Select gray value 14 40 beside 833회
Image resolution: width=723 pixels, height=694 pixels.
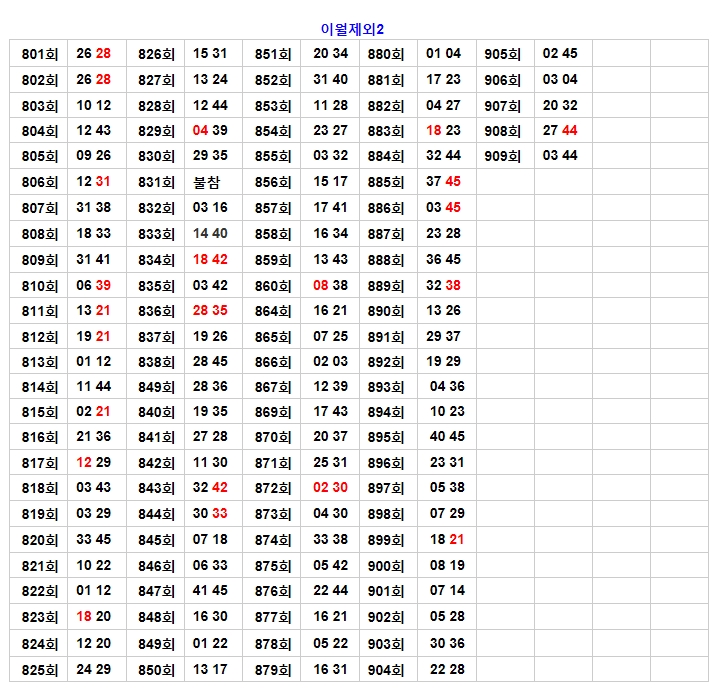pyautogui.click(x=210, y=233)
